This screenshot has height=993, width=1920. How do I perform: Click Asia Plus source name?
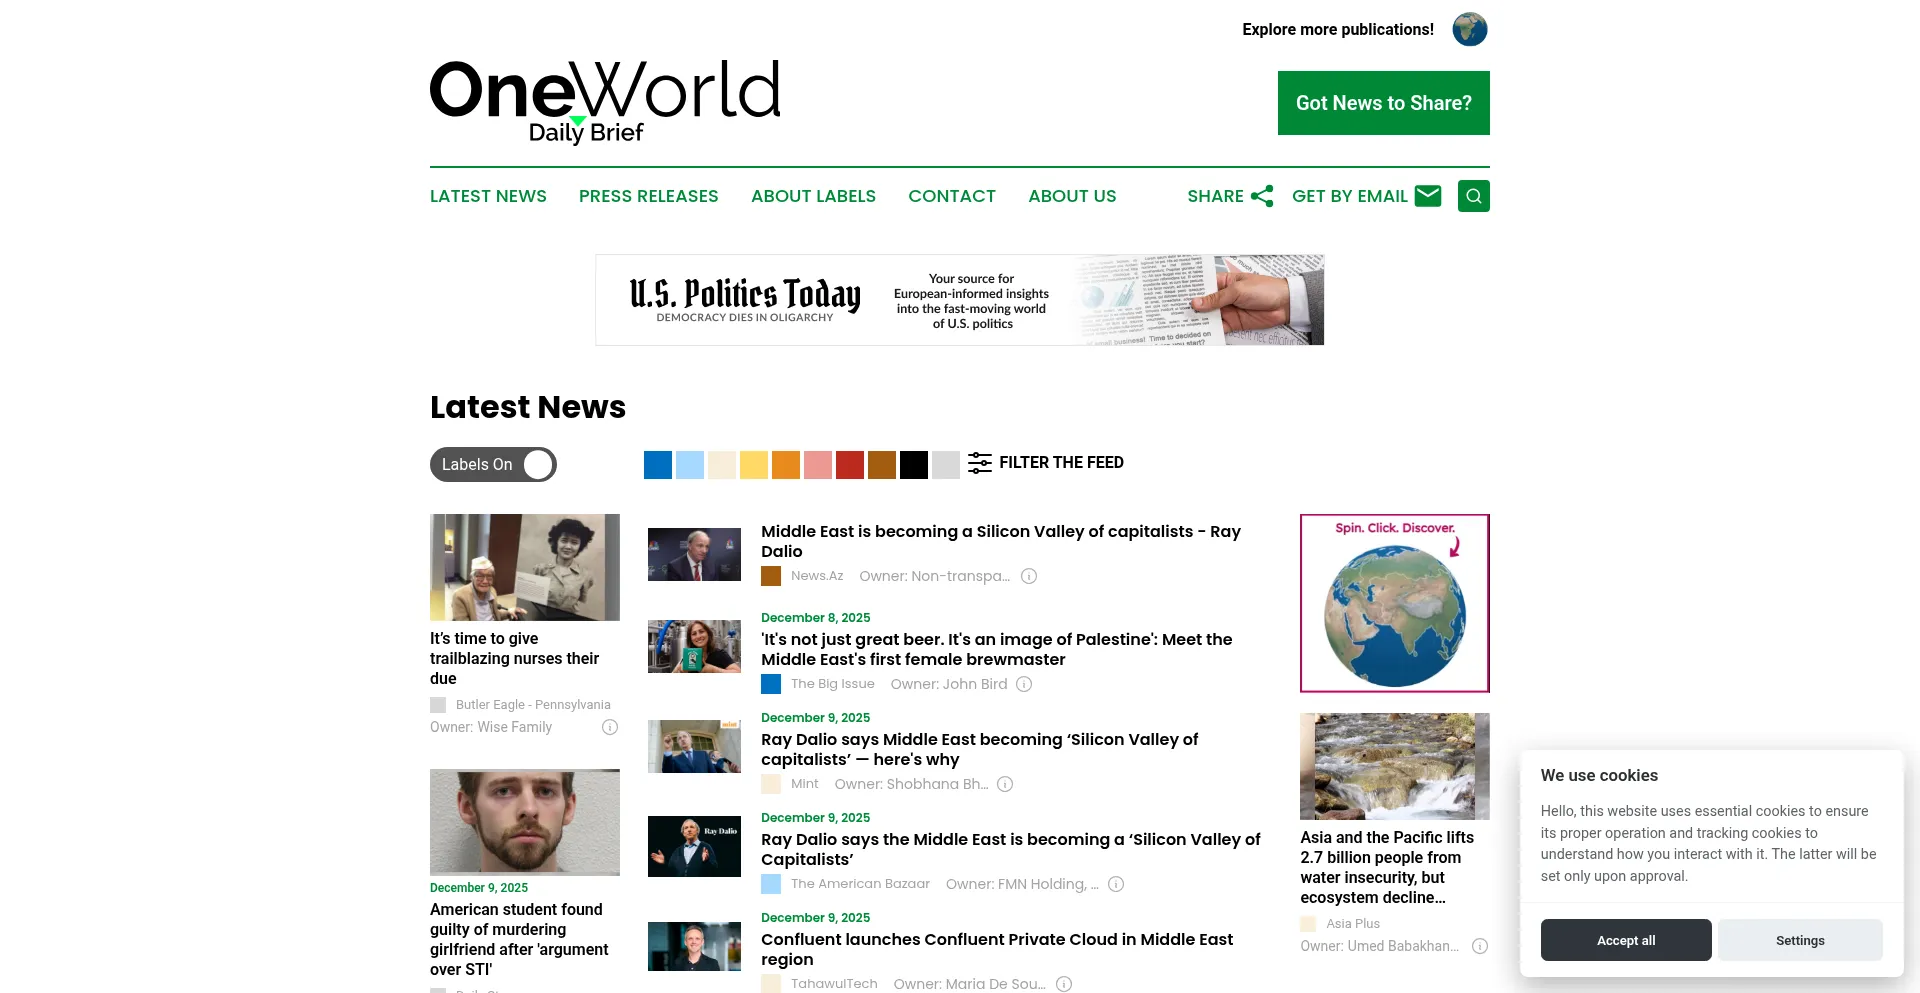tap(1353, 924)
